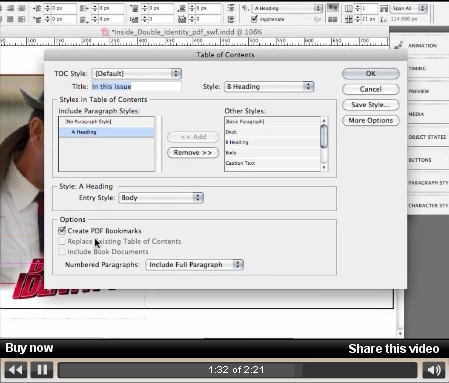
Task: Pause the video playback
Action: 42,370
